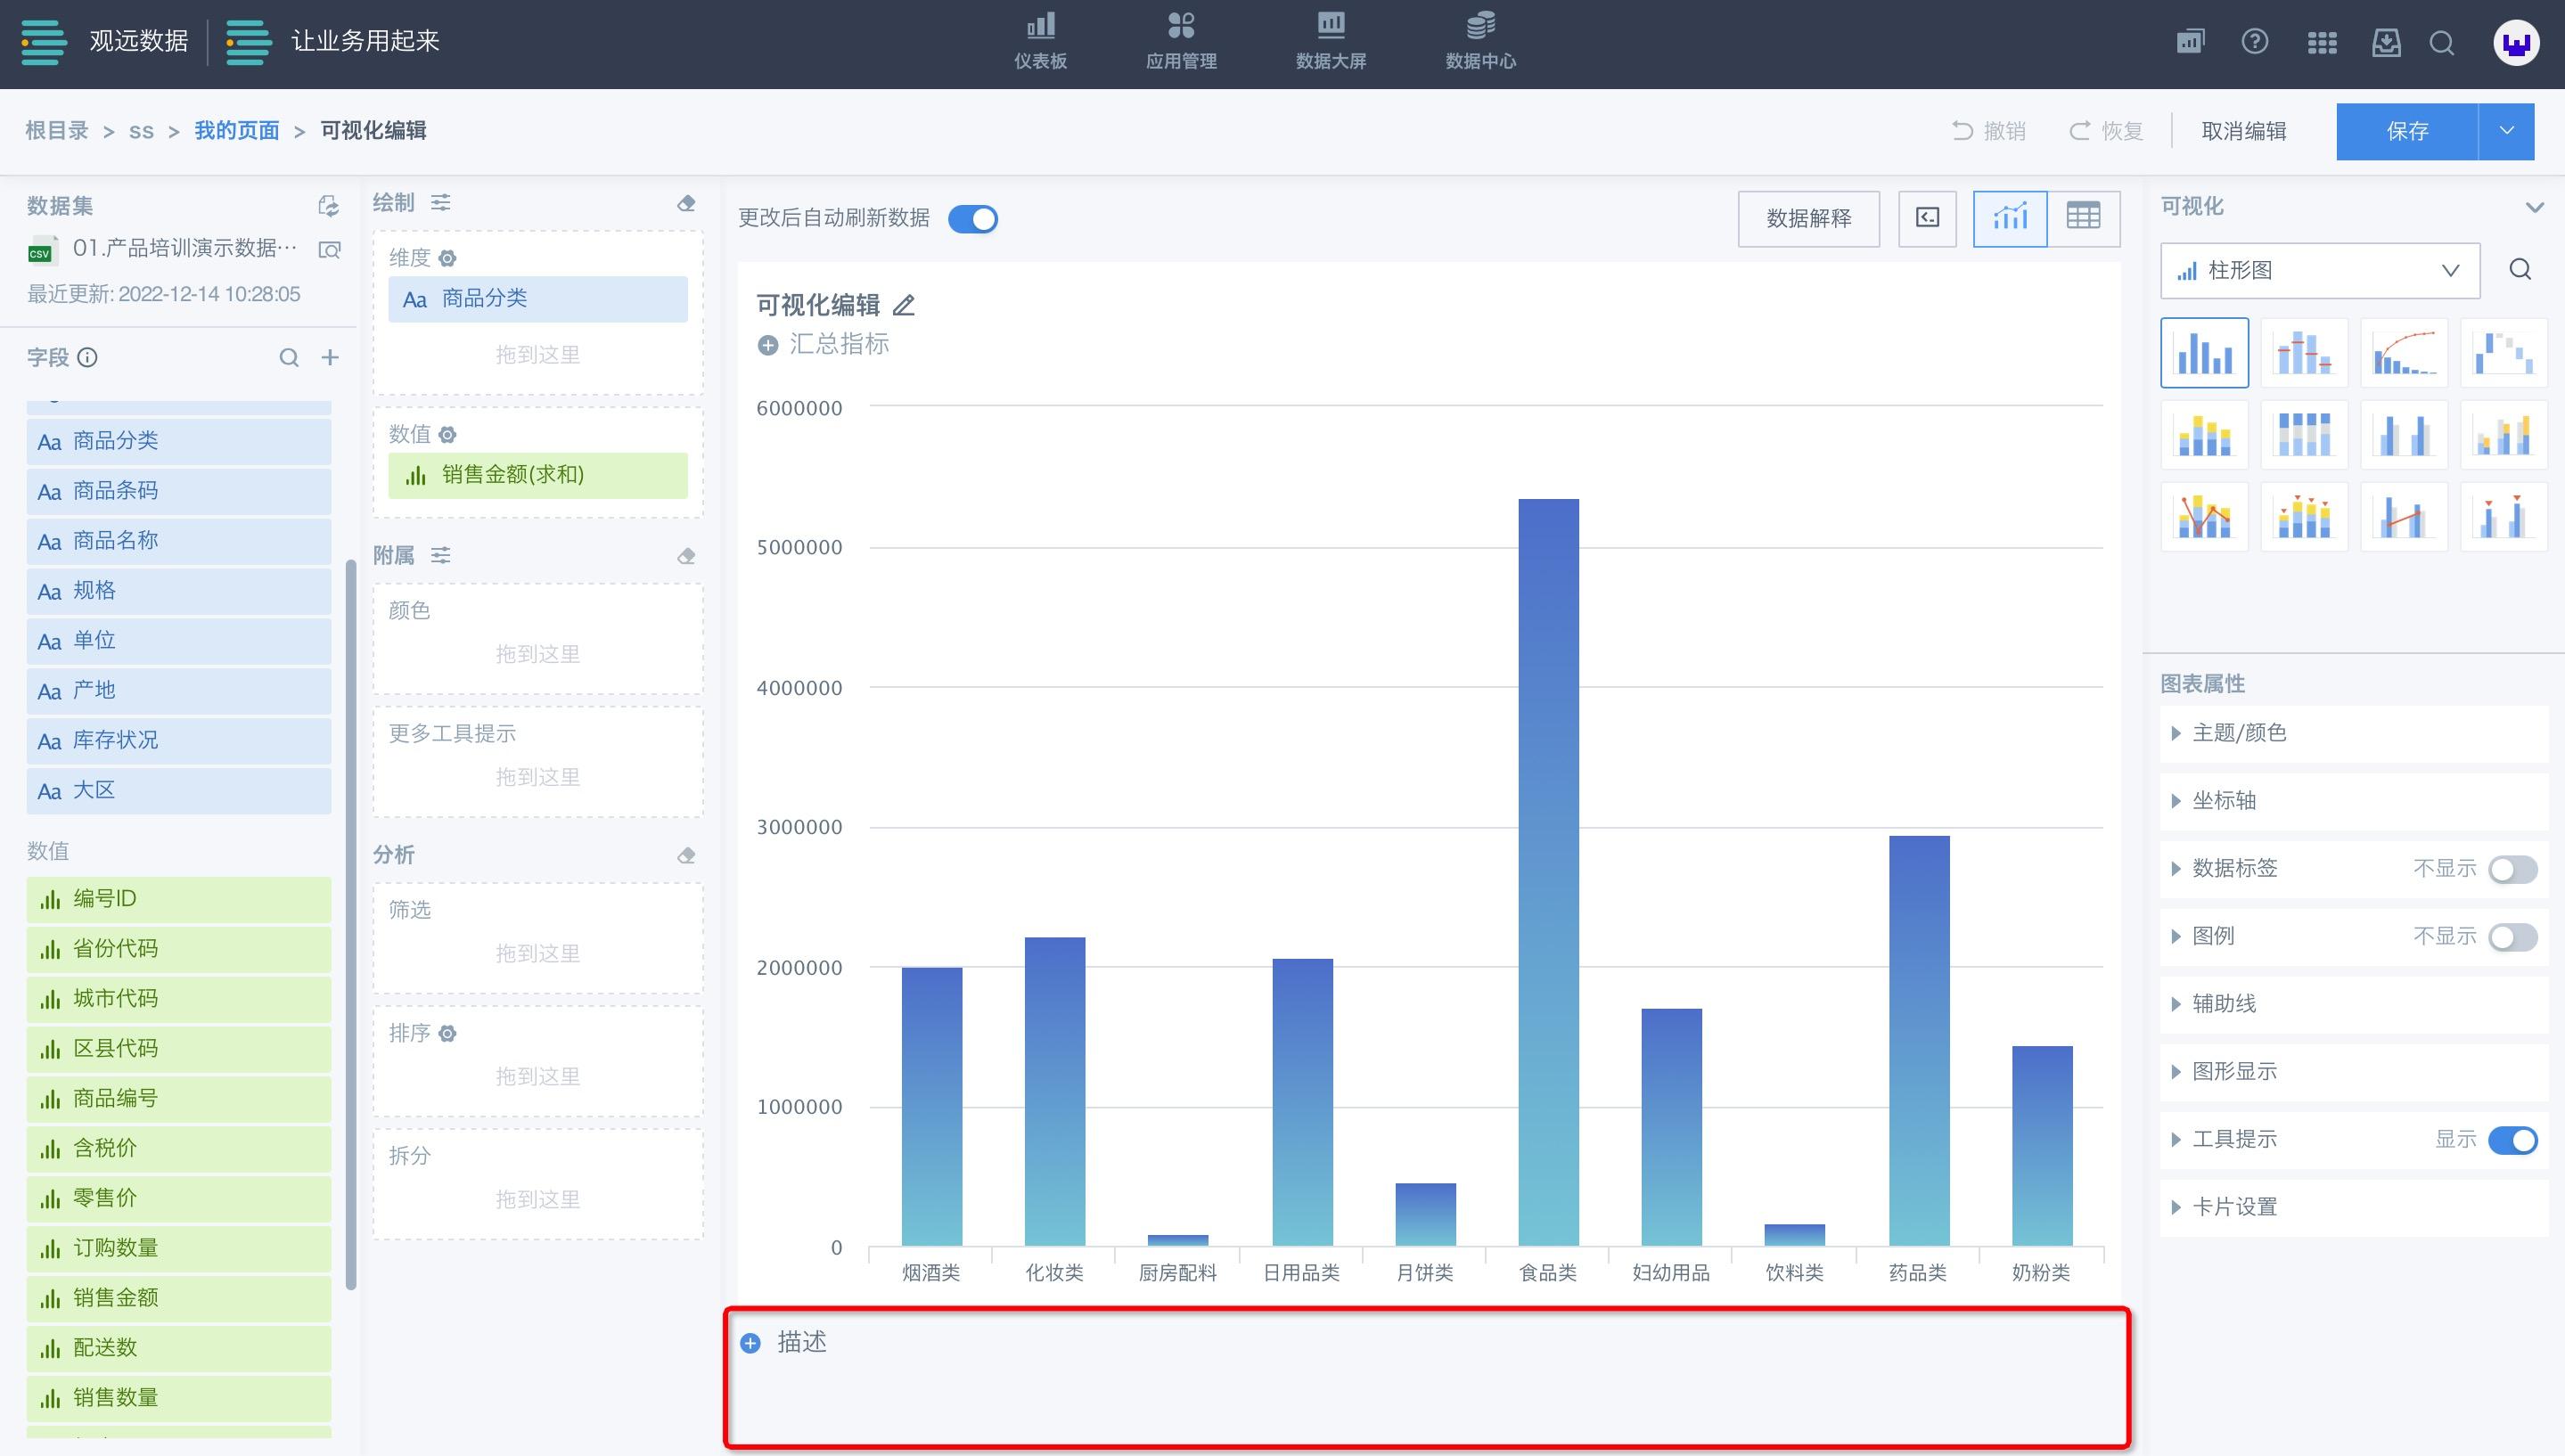2565x1456 pixels.
Task: Go to 数据中心 in top navigation
Action: click(1481, 42)
